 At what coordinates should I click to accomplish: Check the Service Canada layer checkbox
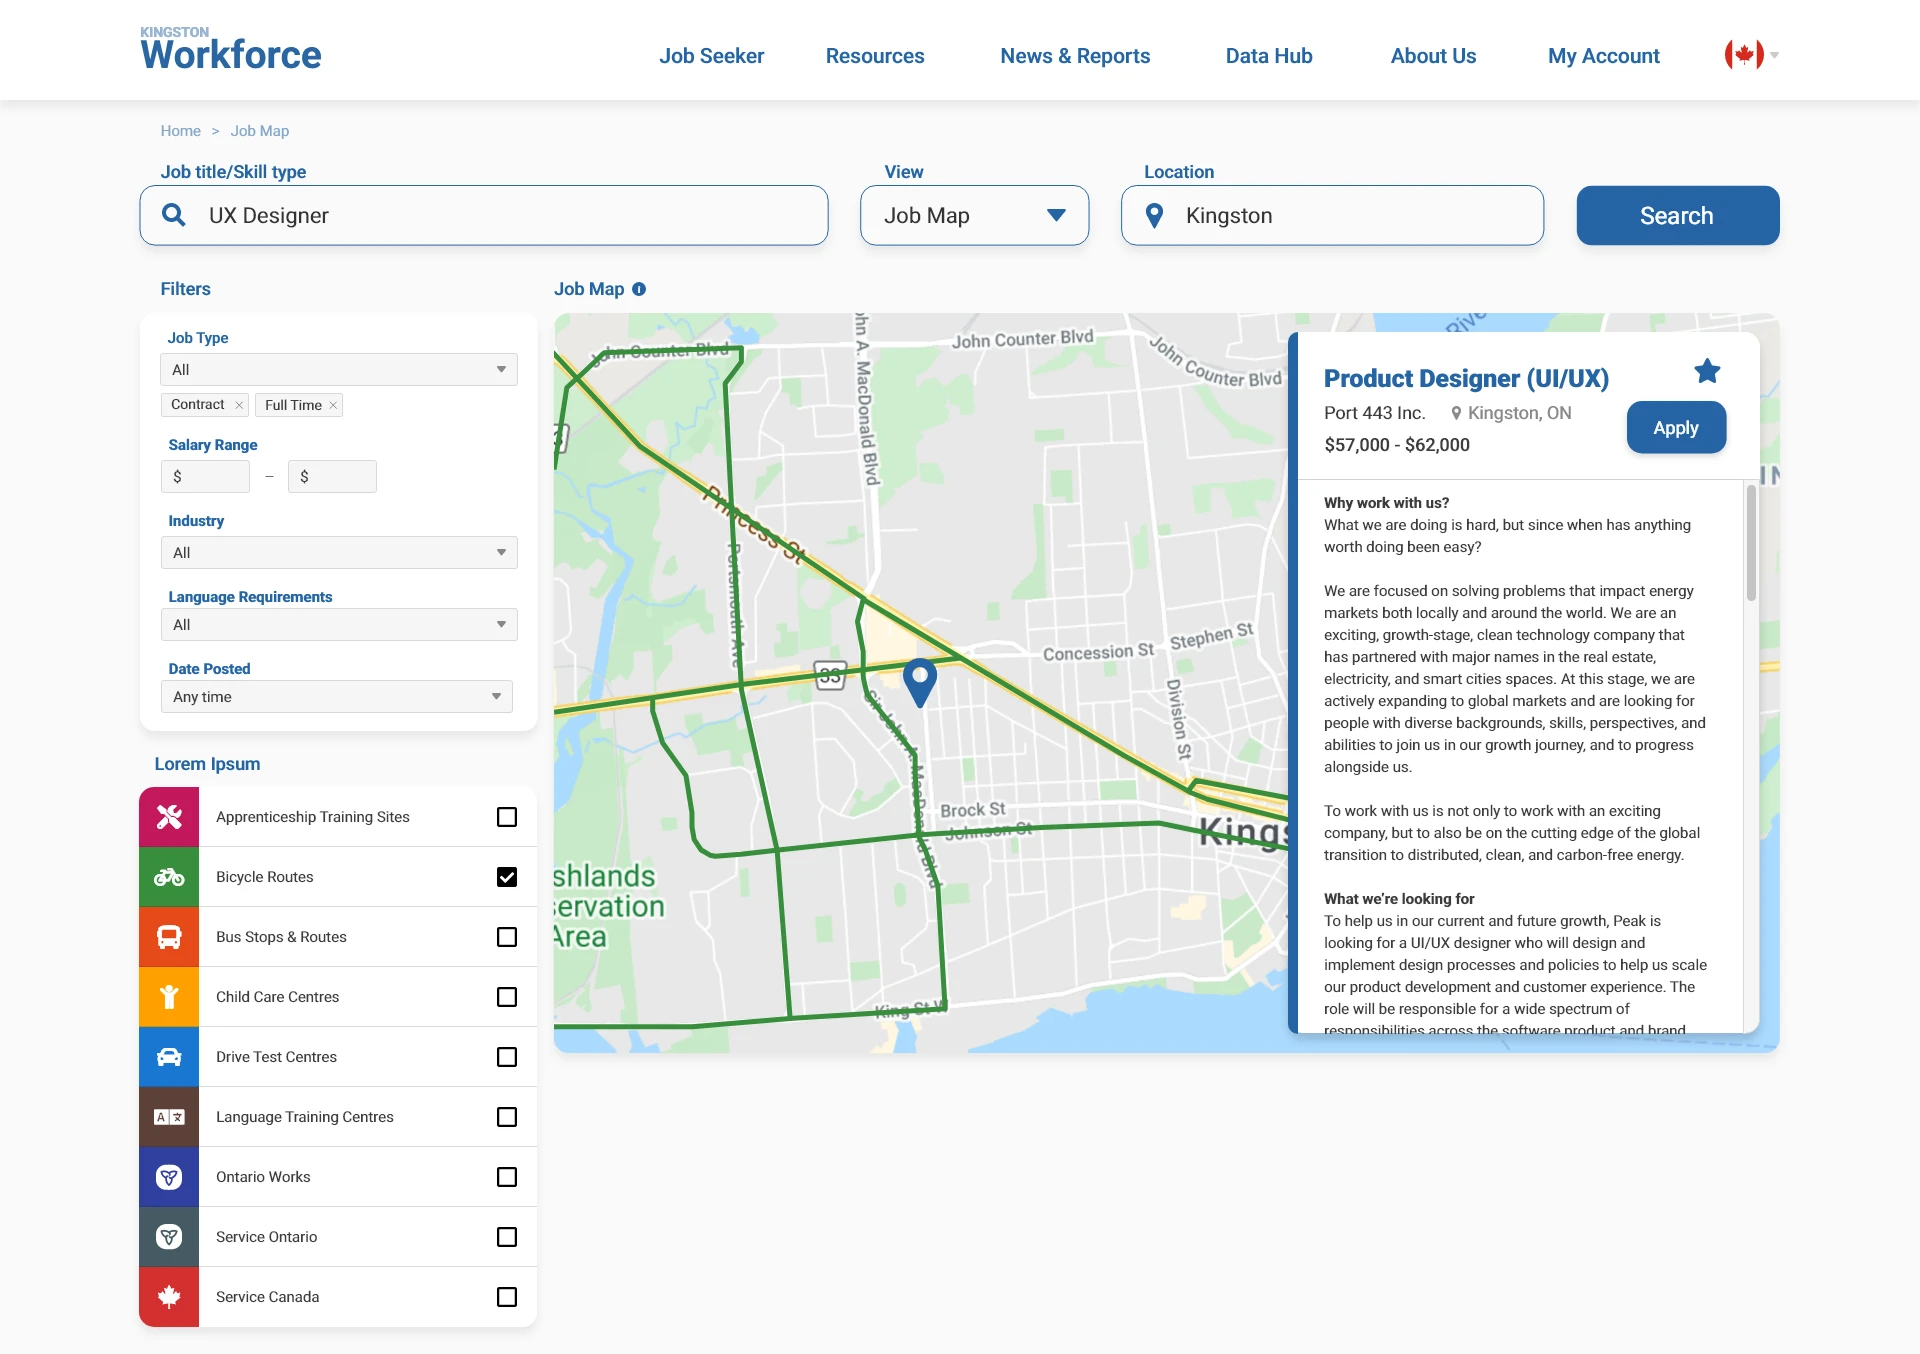(x=507, y=1297)
